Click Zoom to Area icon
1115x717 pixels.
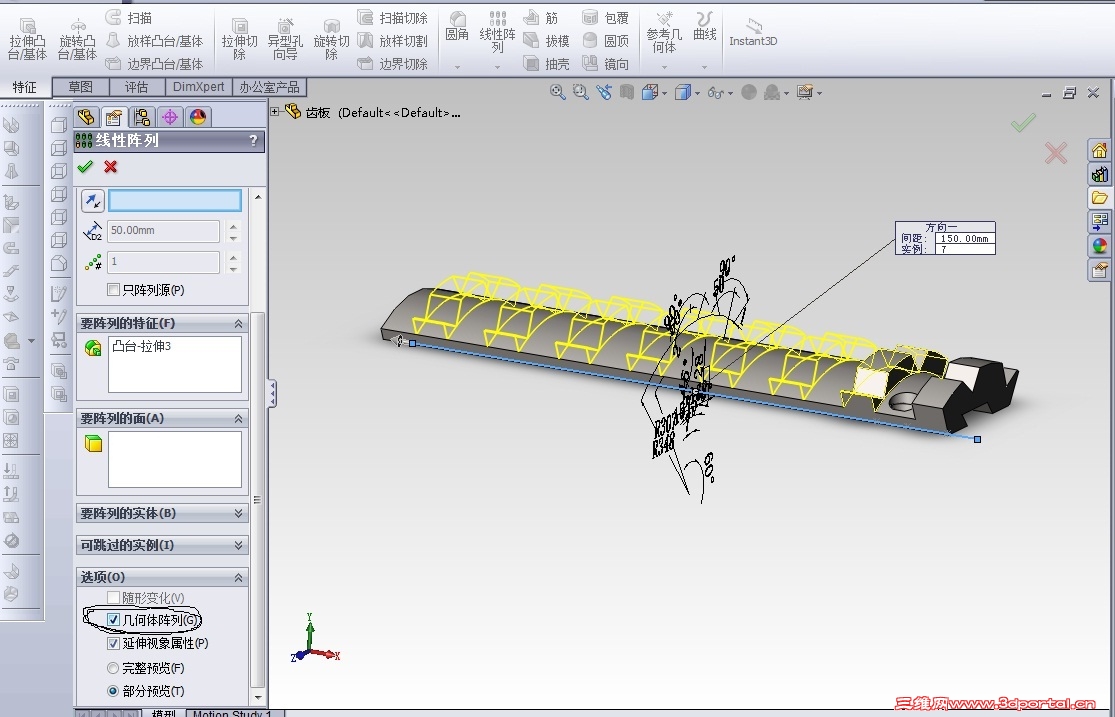[x=581, y=92]
